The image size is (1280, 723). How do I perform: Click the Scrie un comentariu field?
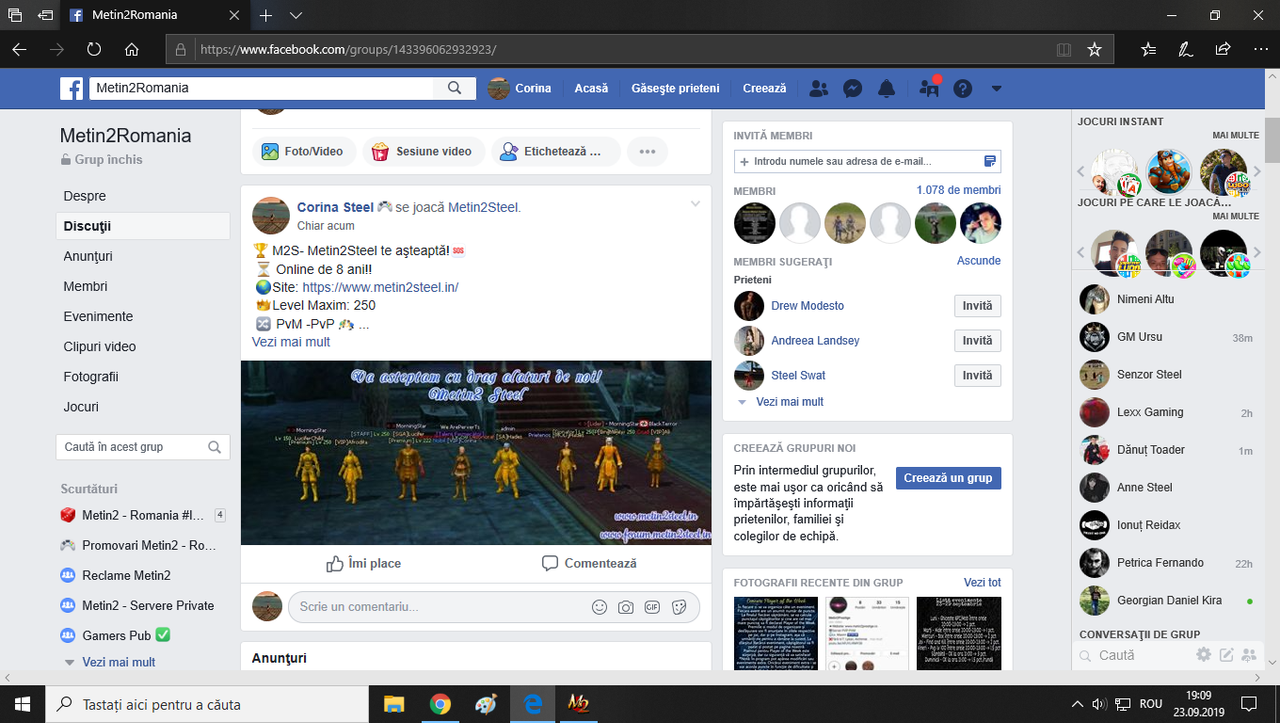click(494, 607)
